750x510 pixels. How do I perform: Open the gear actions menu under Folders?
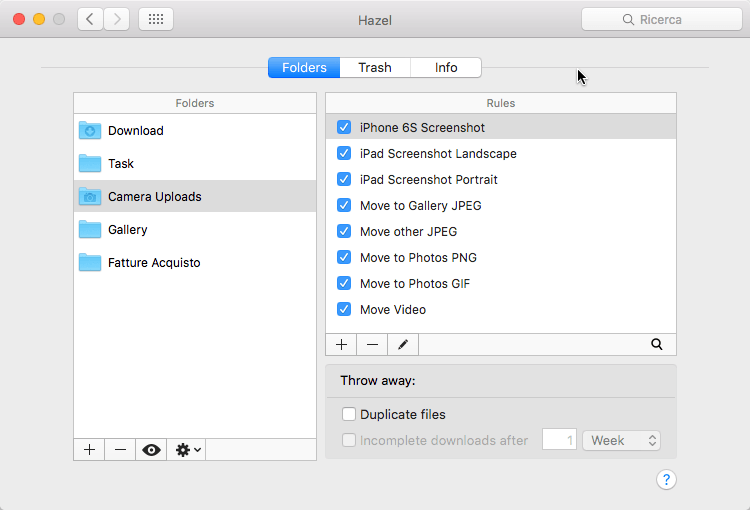tap(187, 450)
